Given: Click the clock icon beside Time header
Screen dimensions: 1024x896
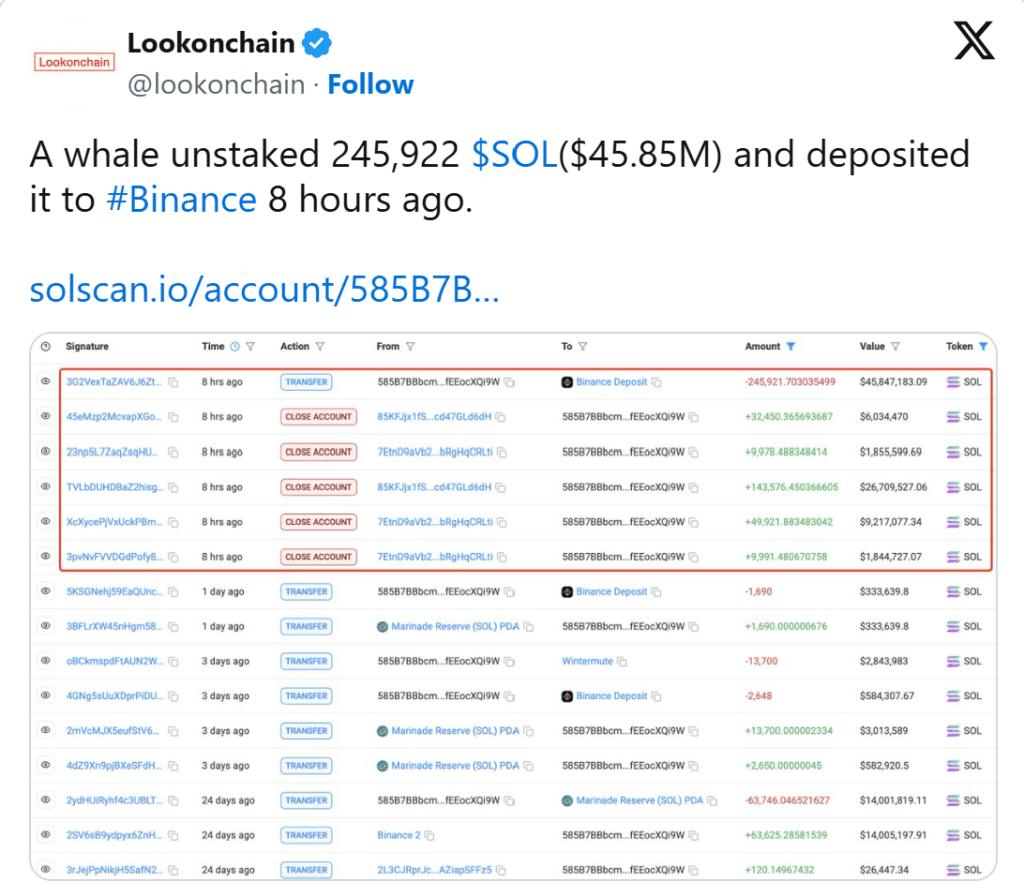Looking at the screenshot, I should coord(235,347).
